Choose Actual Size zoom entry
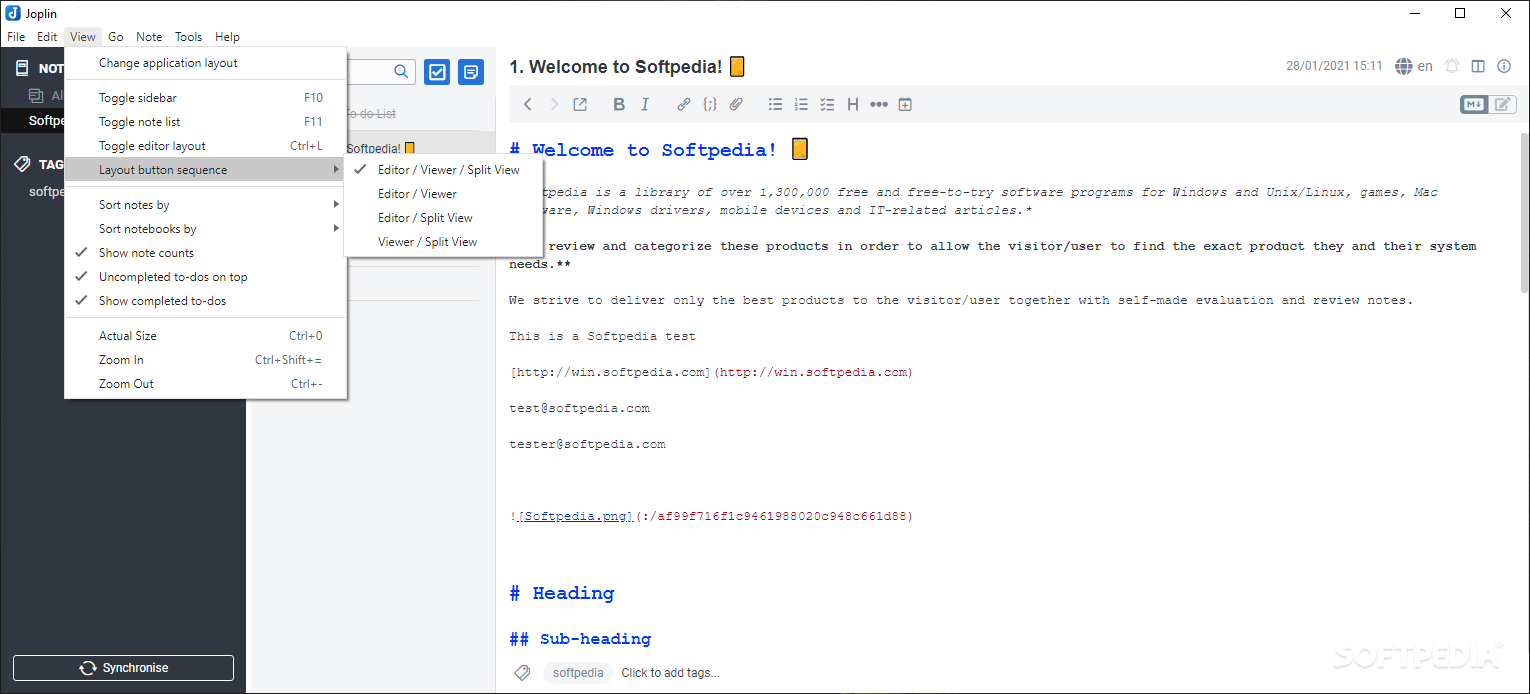 pyautogui.click(x=206, y=336)
